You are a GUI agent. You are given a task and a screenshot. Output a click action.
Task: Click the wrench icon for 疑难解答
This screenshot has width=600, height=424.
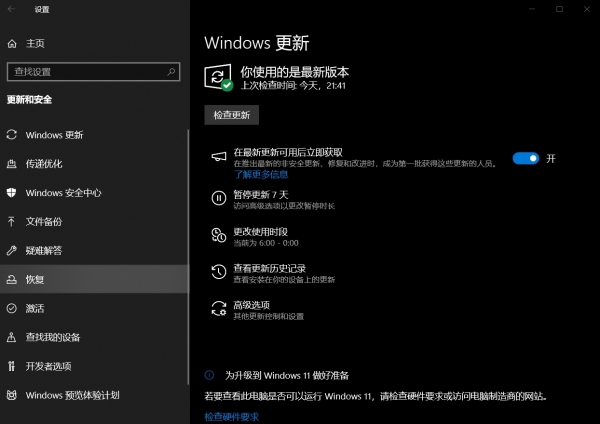coord(11,251)
